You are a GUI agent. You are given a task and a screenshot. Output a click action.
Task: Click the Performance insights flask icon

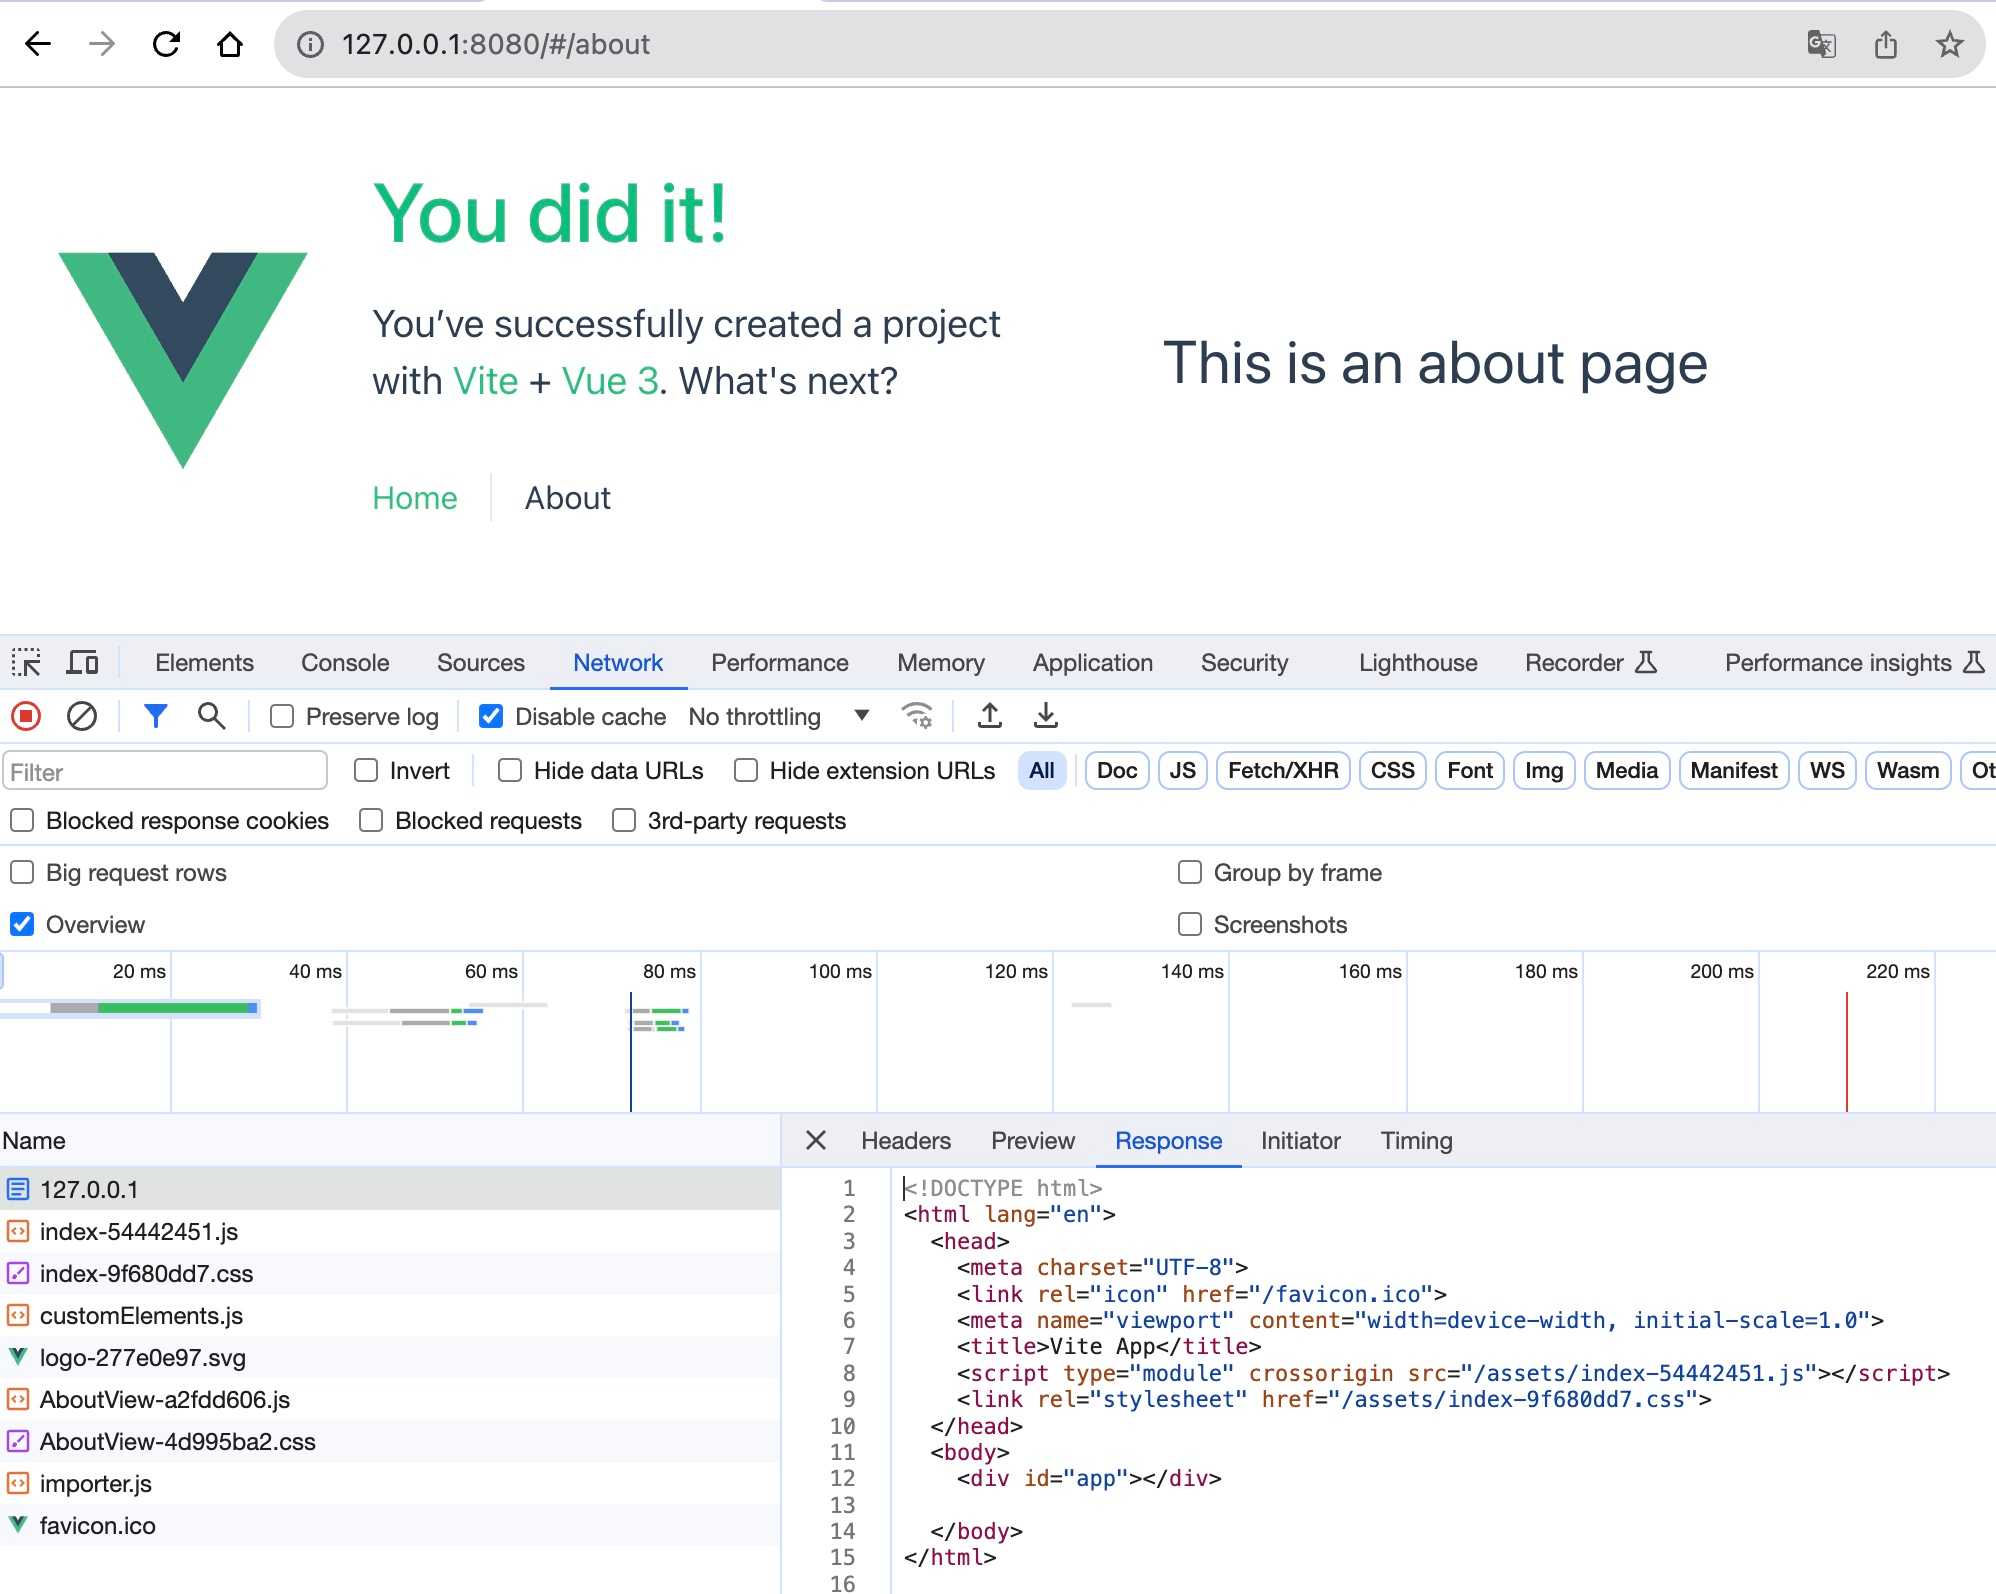click(x=1974, y=662)
